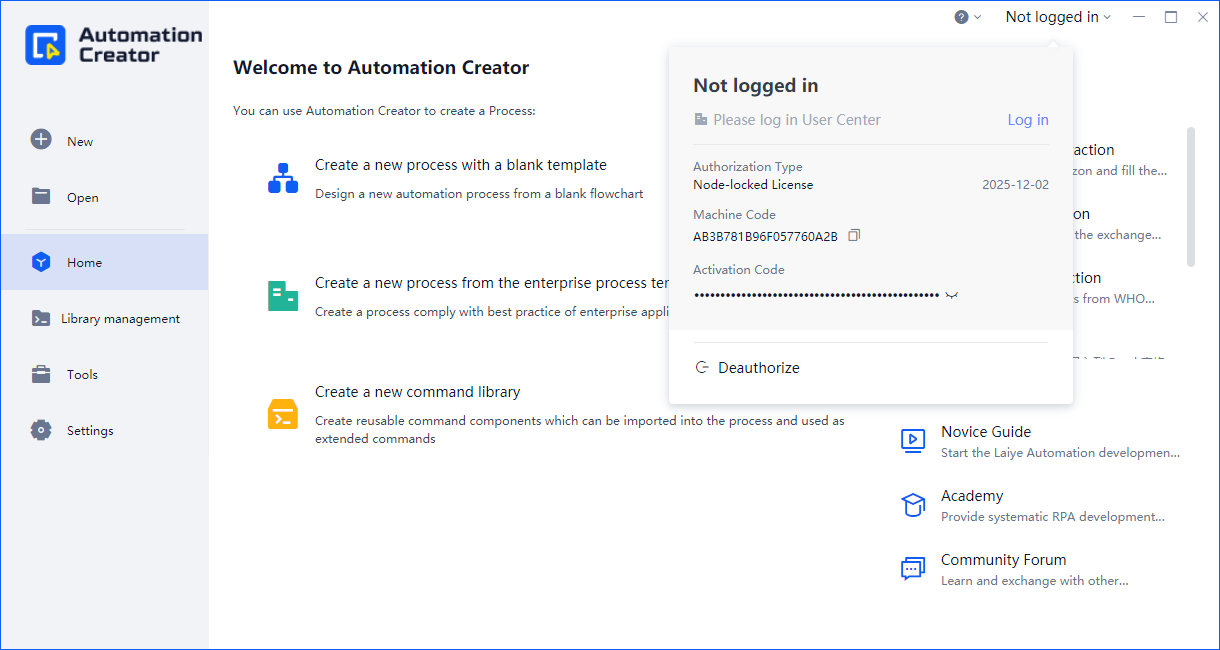Click the Automation Creator logo icon
The width and height of the screenshot is (1220, 650).
click(x=45, y=45)
